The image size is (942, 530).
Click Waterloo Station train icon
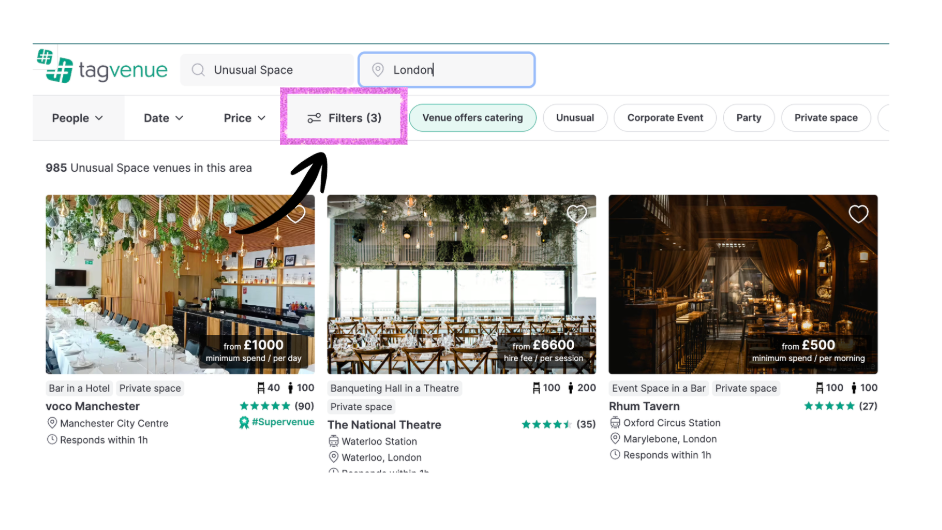[x=333, y=441]
